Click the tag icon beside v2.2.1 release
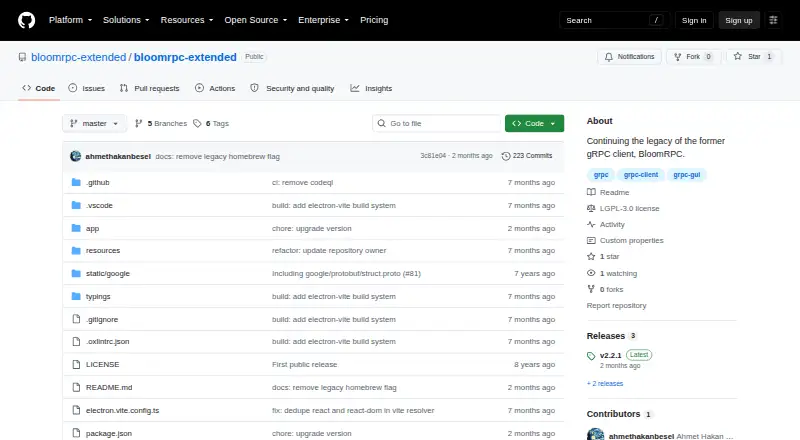Screen dimensions: 800x440 591,356
